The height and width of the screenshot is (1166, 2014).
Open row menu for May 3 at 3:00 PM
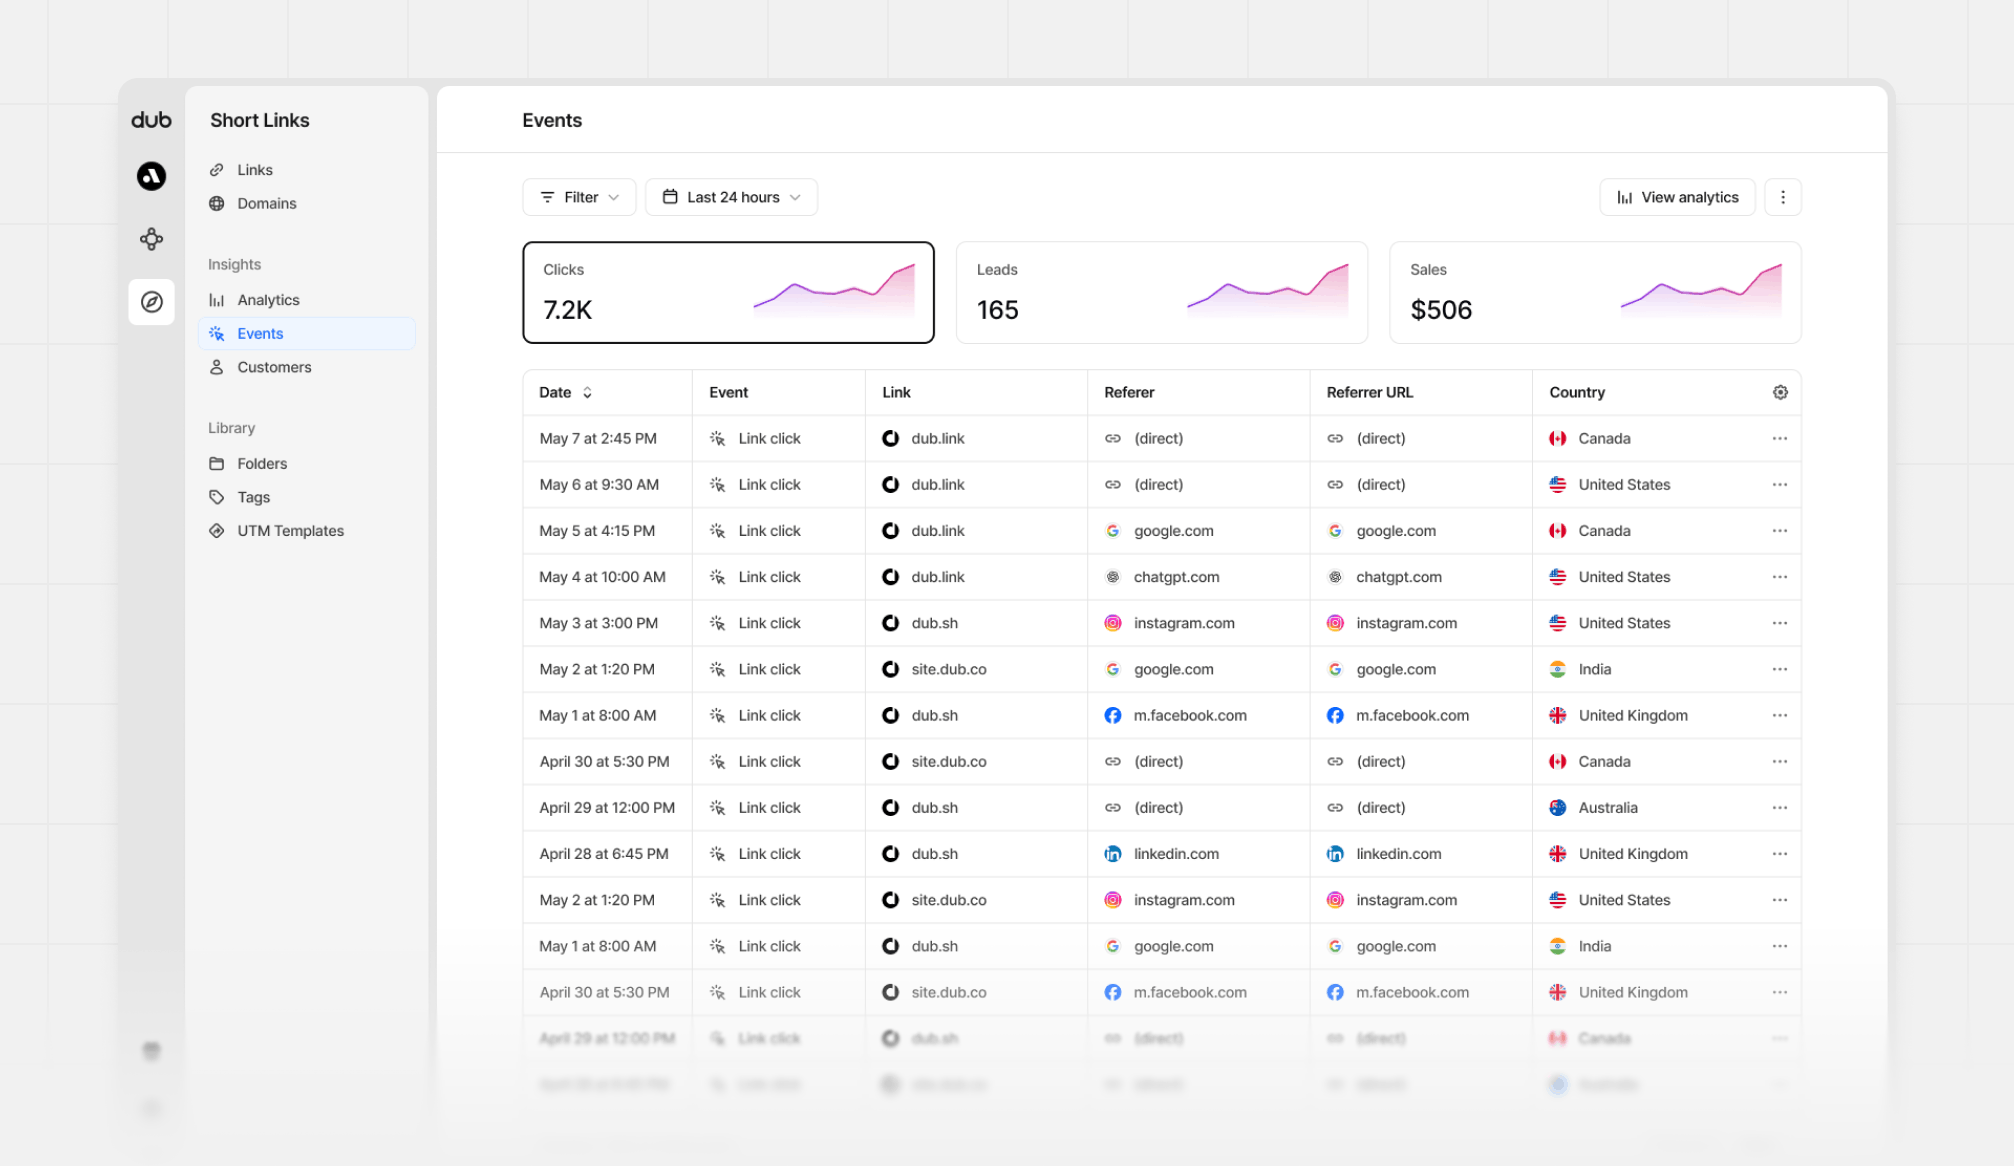(x=1779, y=623)
